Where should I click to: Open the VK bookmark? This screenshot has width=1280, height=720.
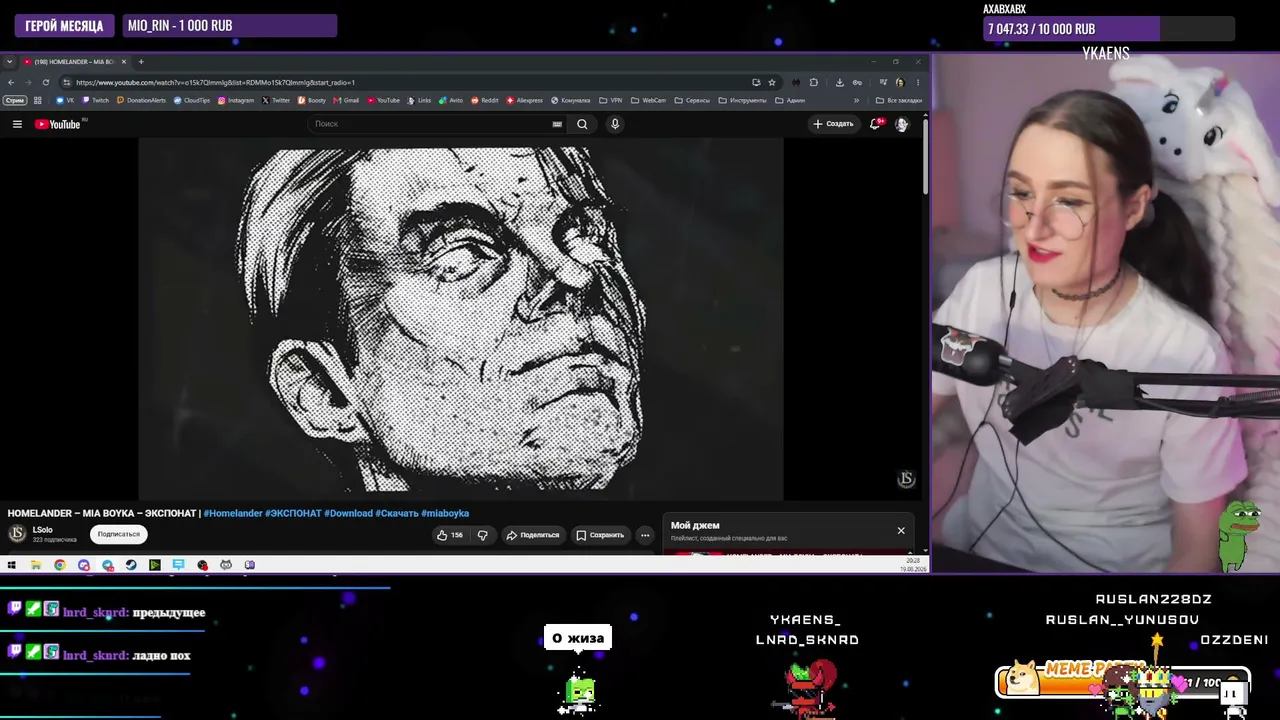click(65, 100)
